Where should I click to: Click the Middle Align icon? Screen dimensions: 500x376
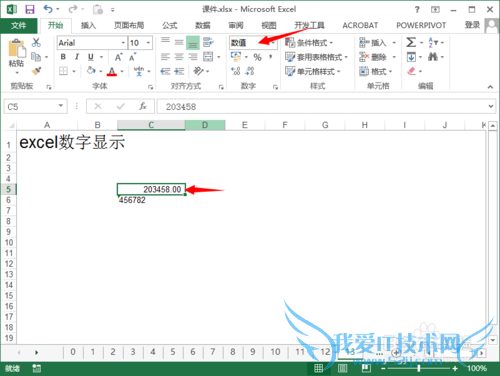179,42
